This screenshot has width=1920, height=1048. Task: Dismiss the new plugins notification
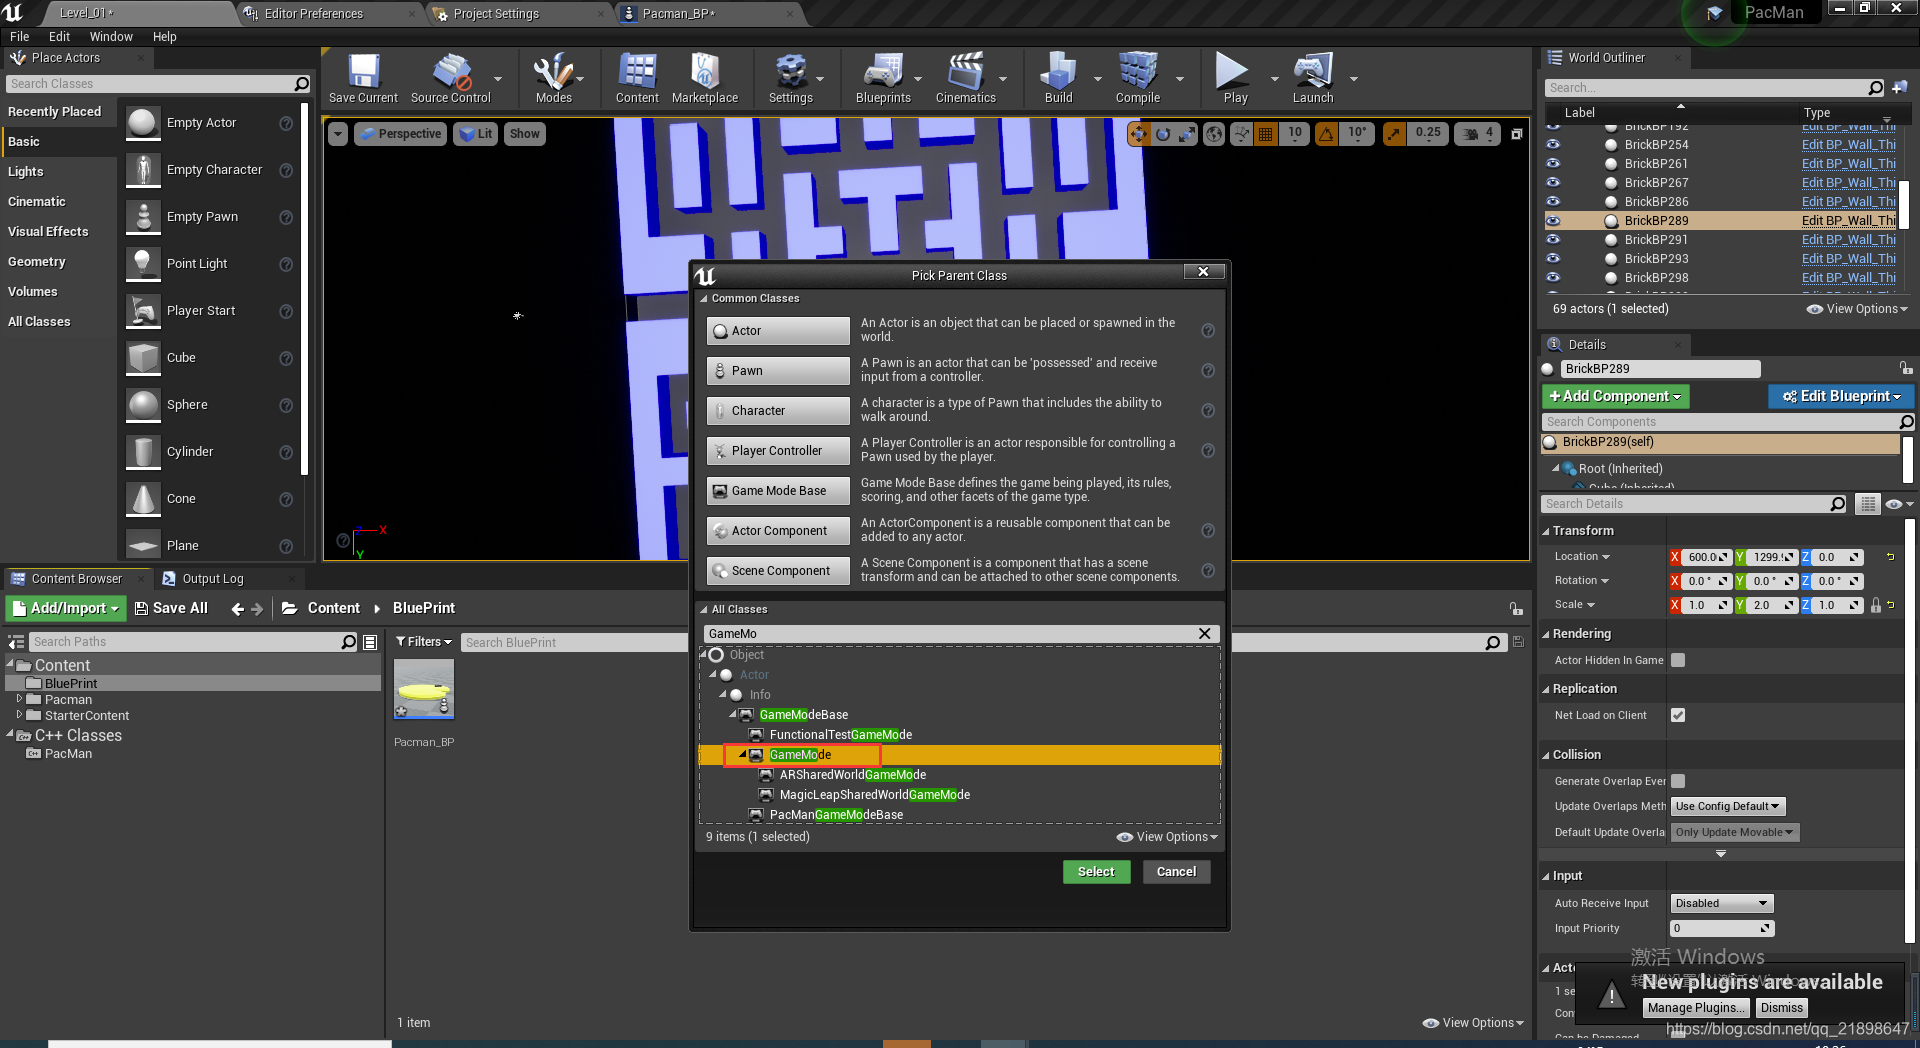pyautogui.click(x=1781, y=1008)
